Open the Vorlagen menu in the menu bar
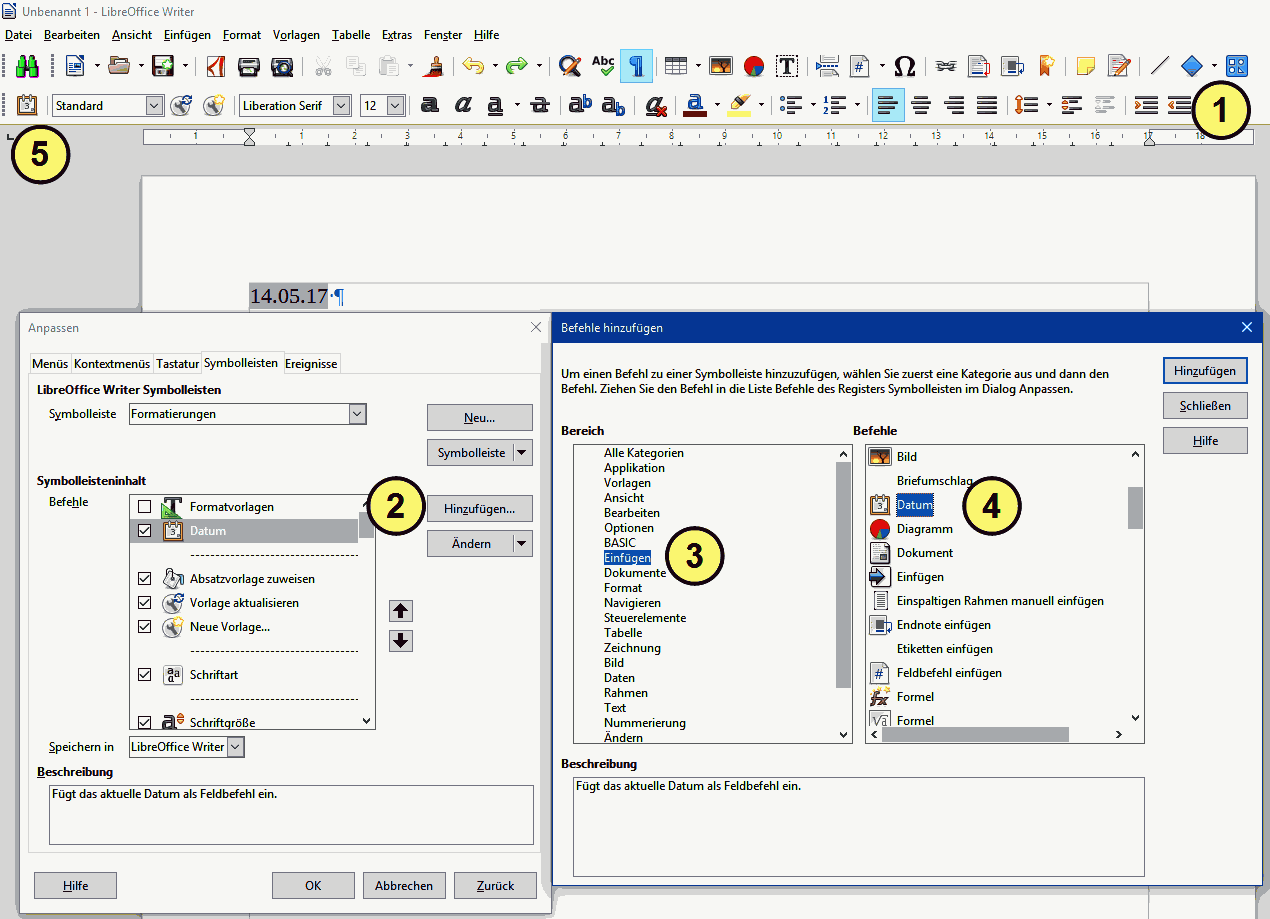The image size is (1270, 919). pos(296,35)
